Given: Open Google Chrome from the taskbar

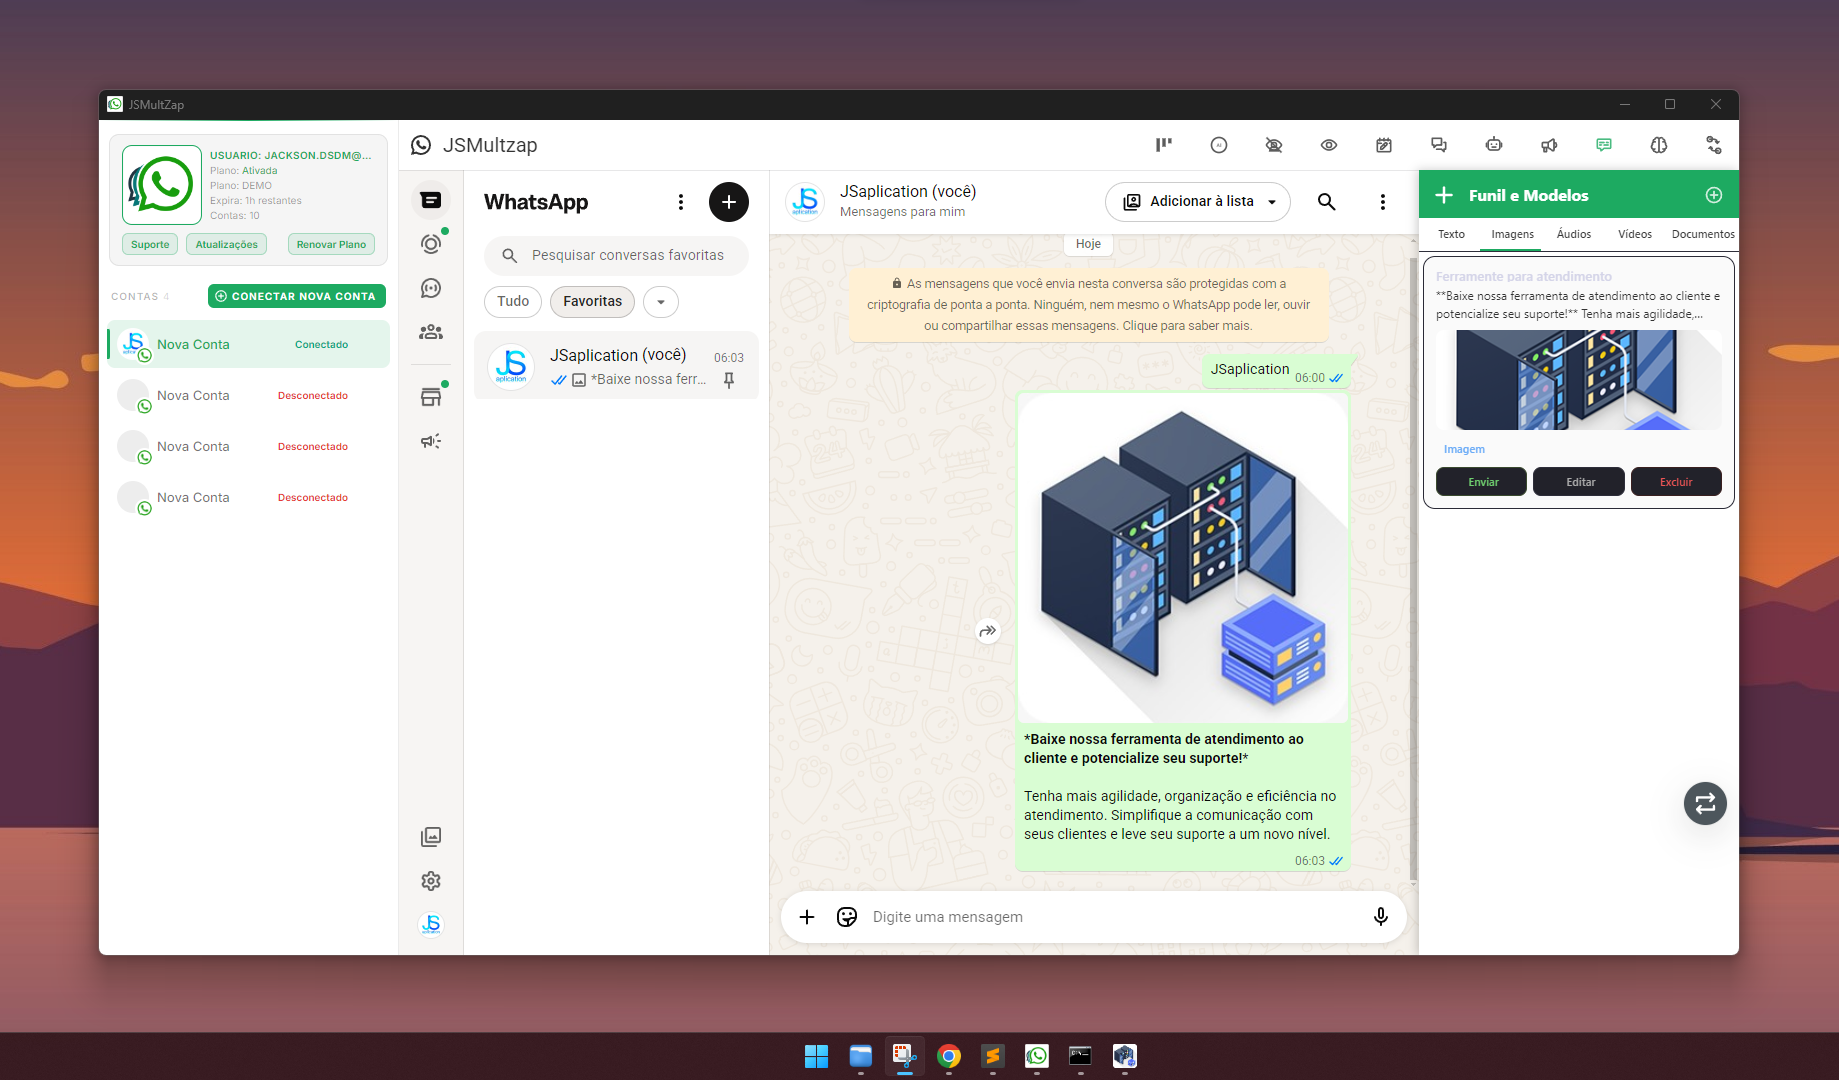Looking at the screenshot, I should tap(949, 1056).
